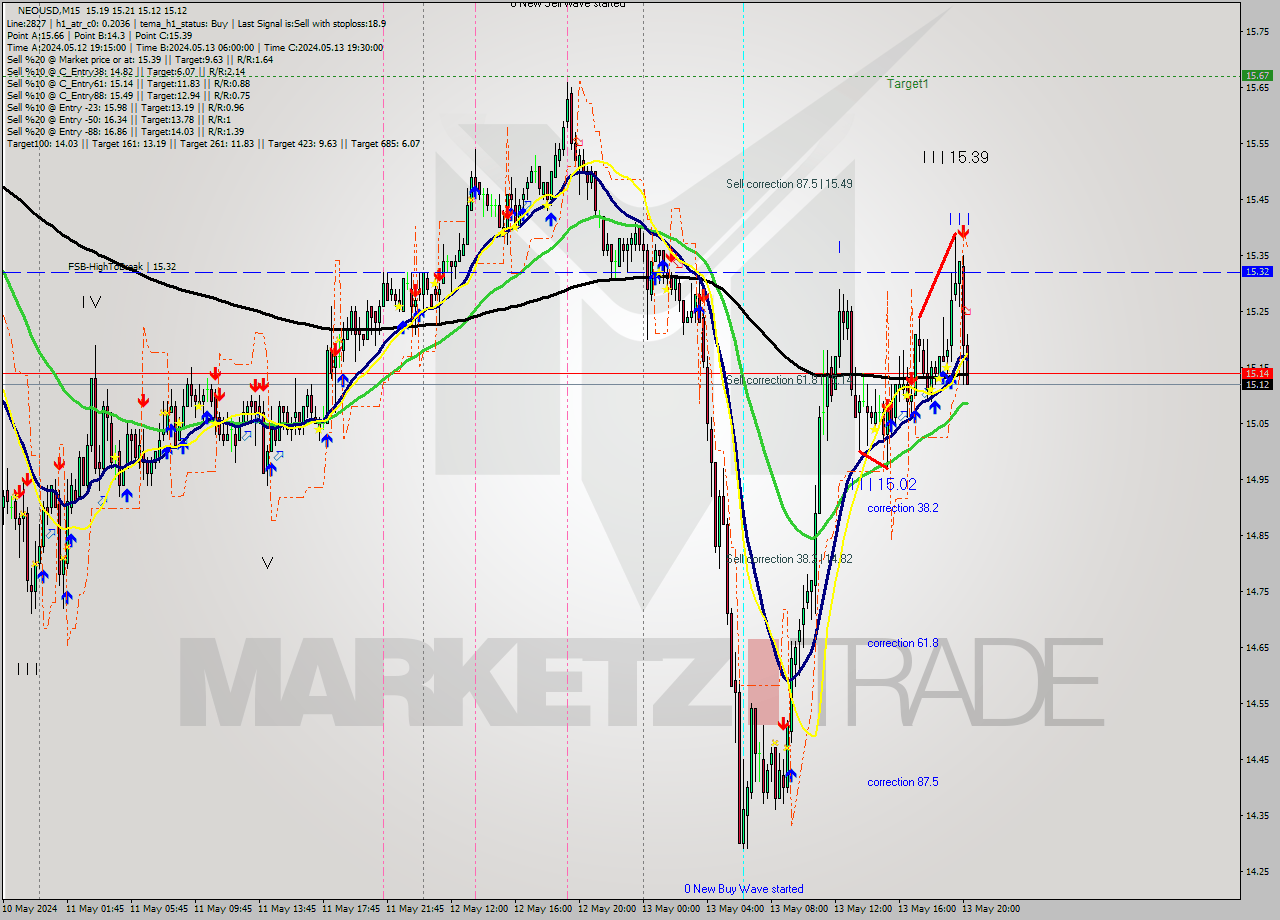This screenshot has width=1280, height=920.
Task: Select the 15.45 price axis label
Action: coord(1257,200)
